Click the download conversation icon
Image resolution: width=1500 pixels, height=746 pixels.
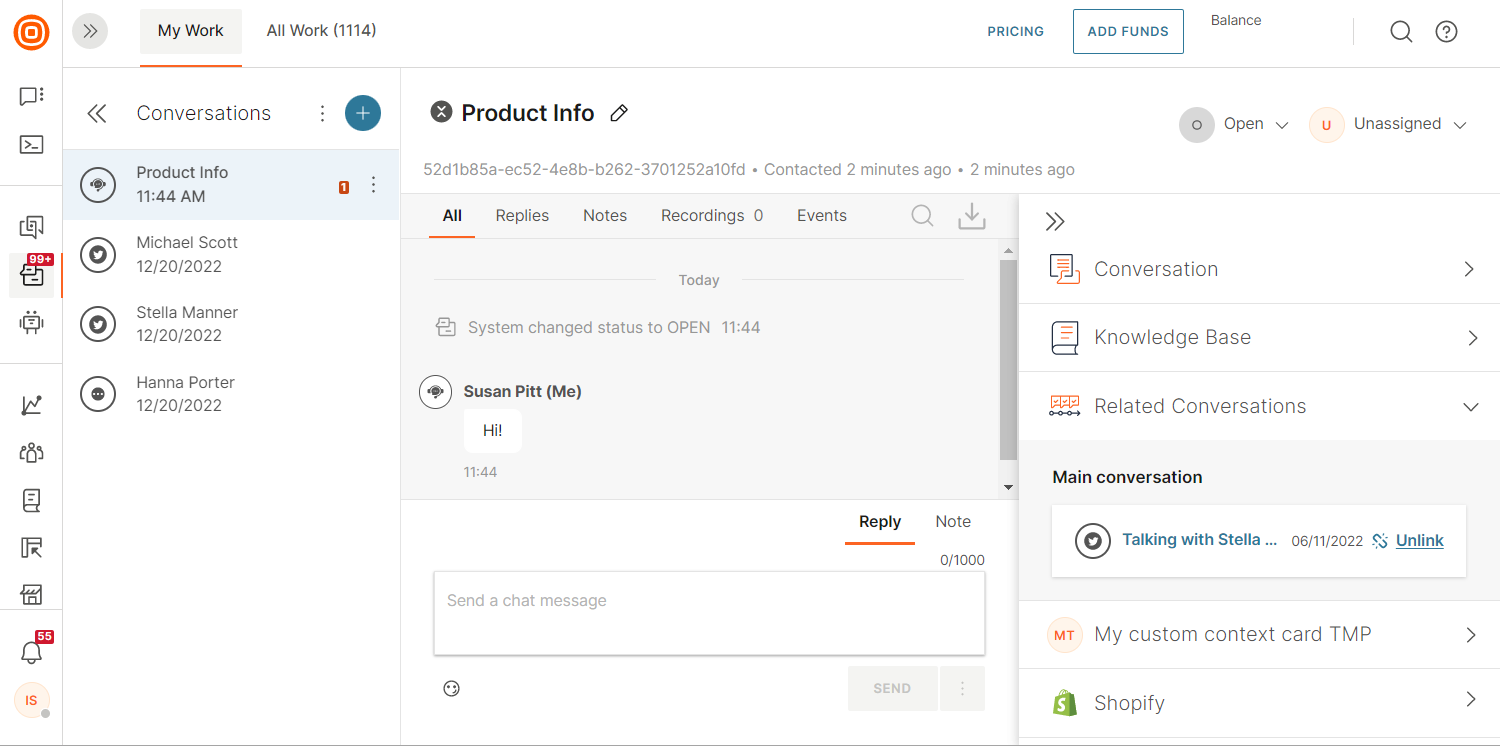tap(971, 216)
